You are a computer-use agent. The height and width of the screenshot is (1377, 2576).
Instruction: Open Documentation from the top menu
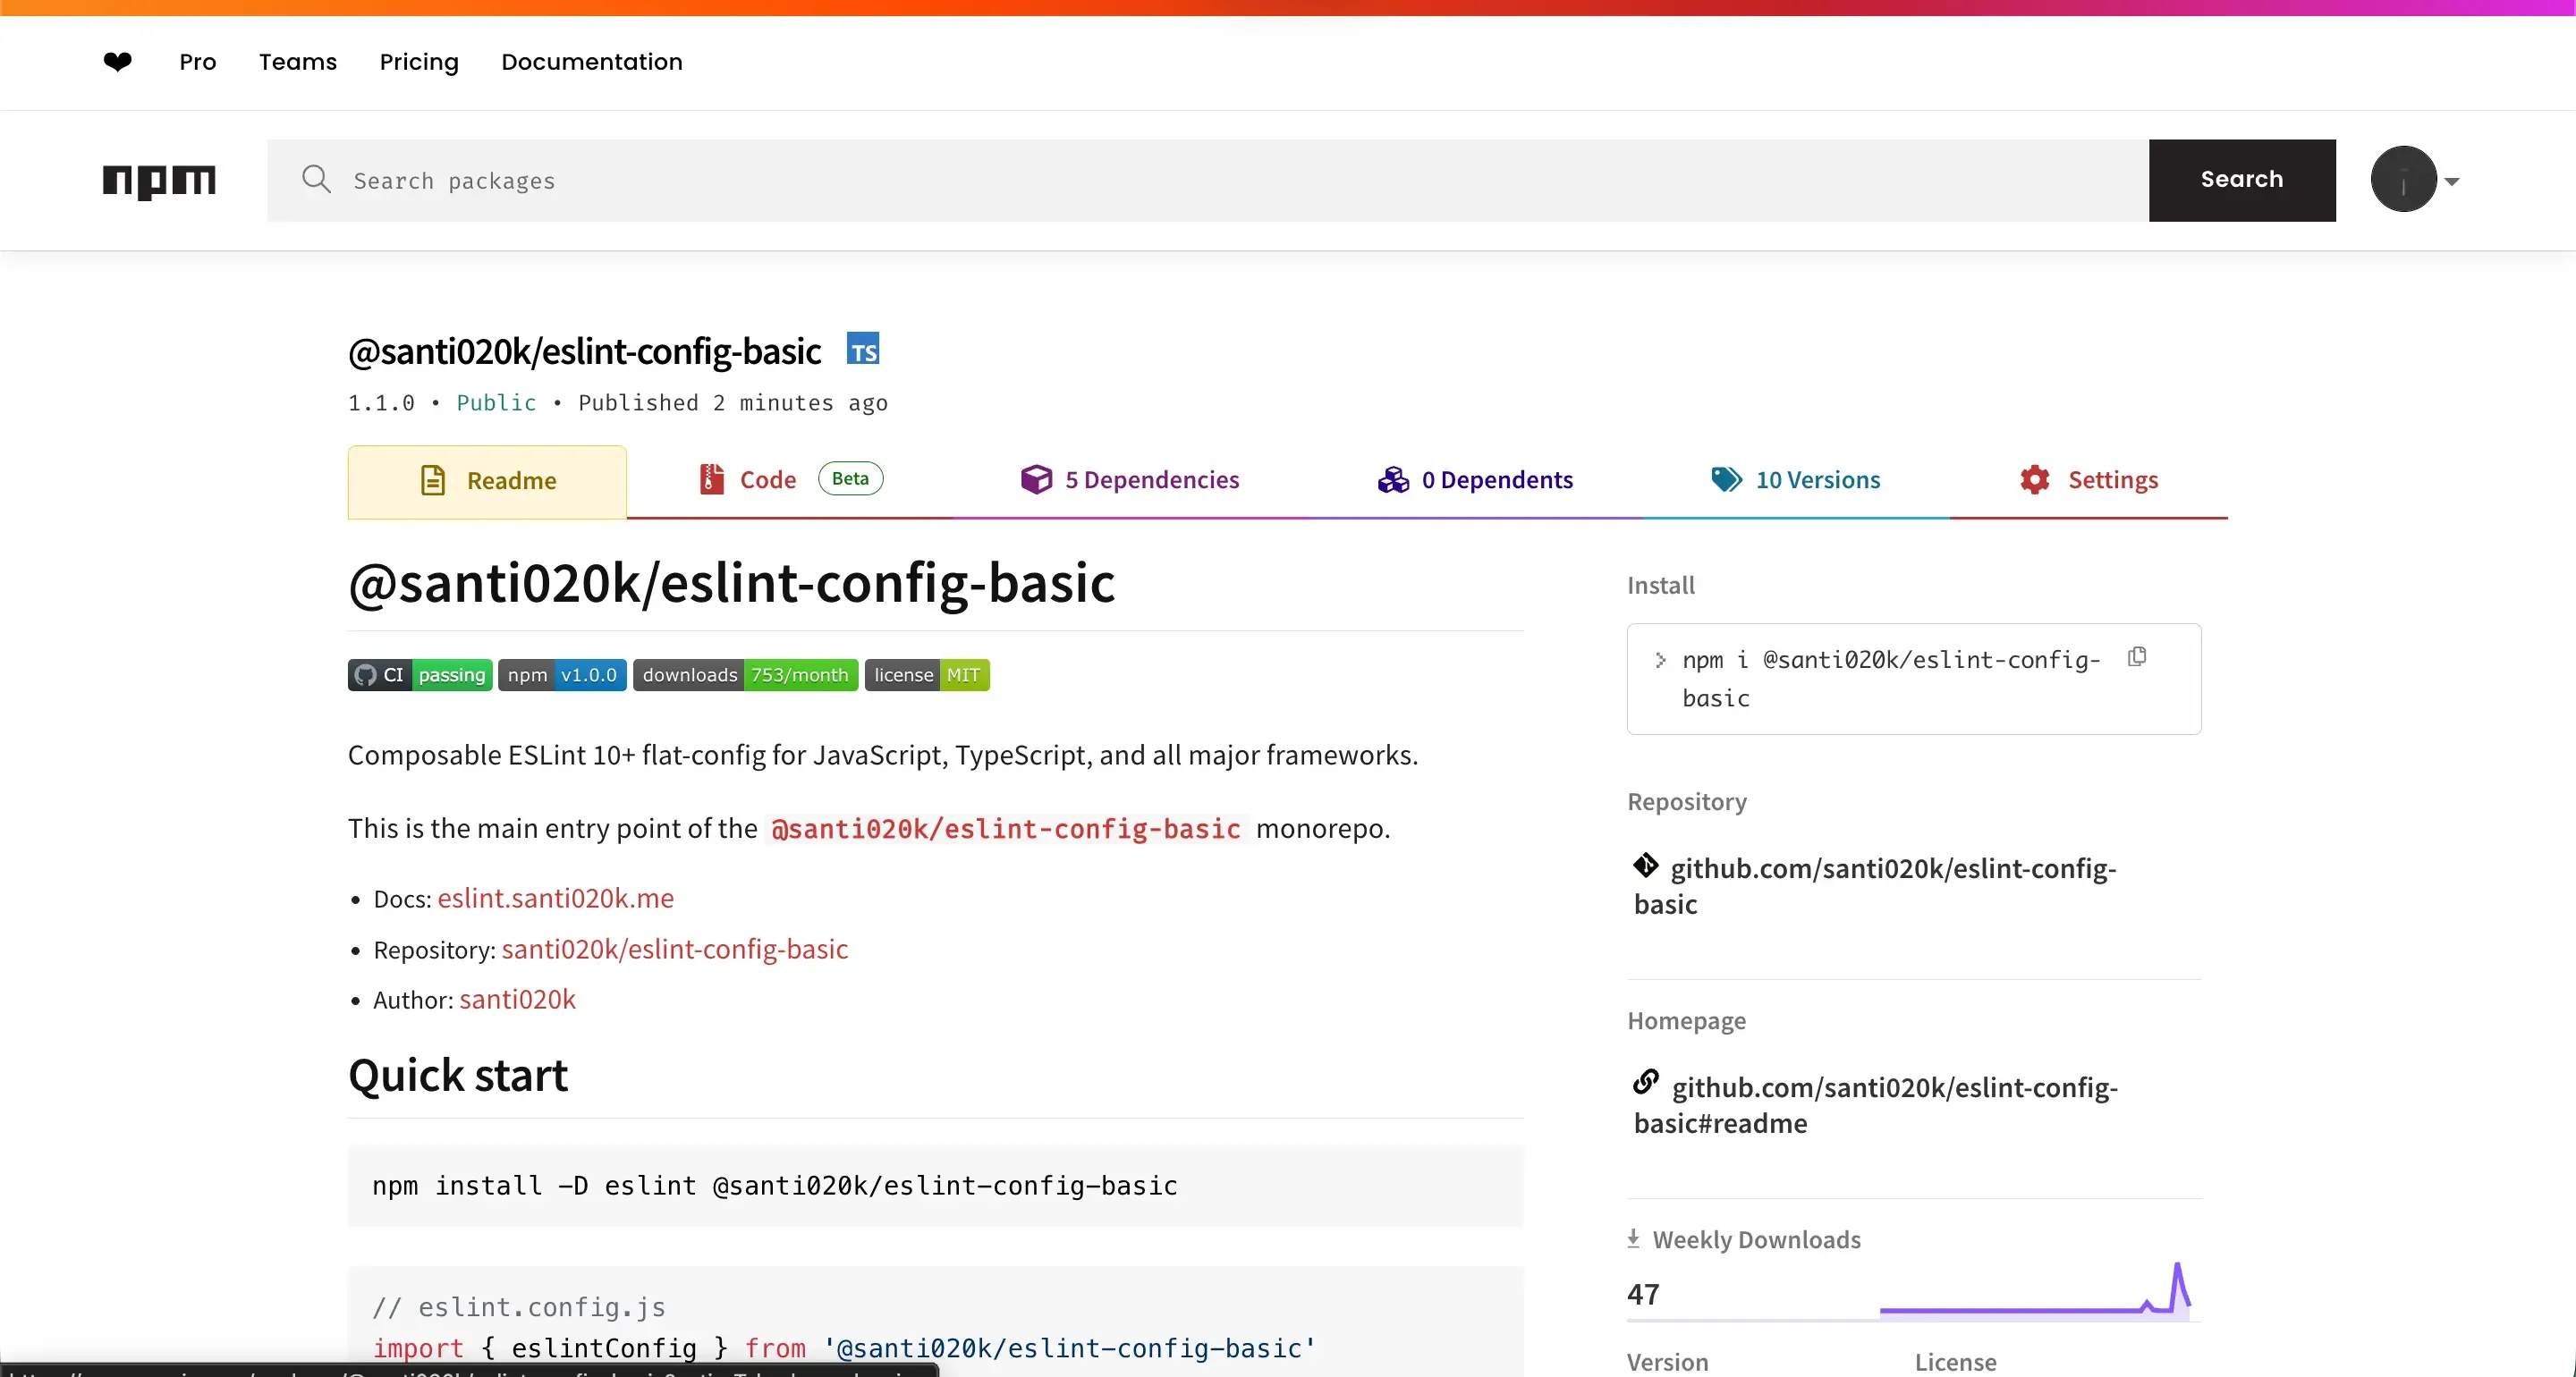point(591,62)
